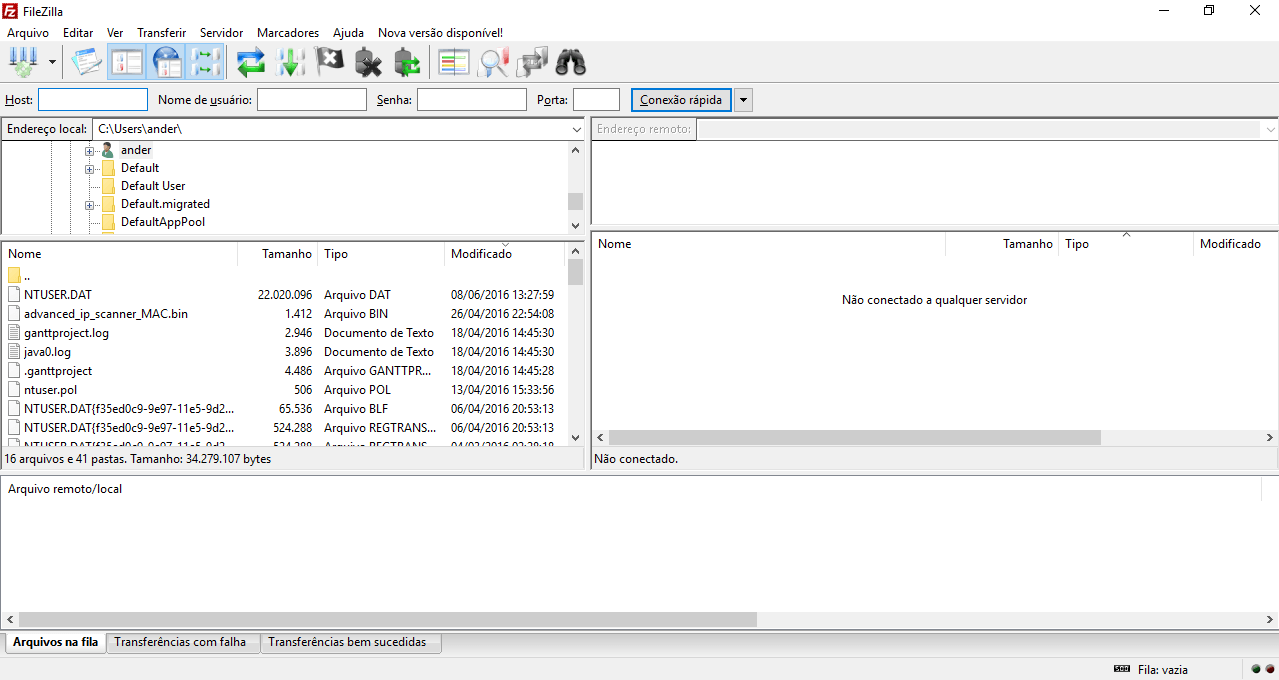Open the Ver menu
This screenshot has height=680, width=1279.
coord(115,33)
